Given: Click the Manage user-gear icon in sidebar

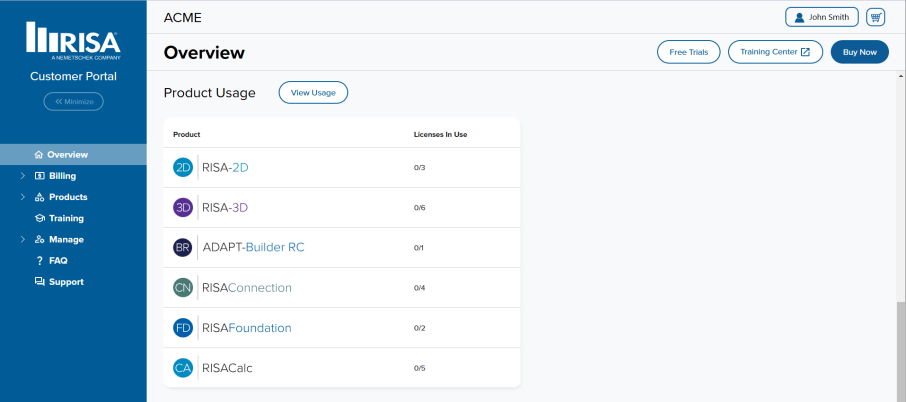Looking at the screenshot, I should click(x=40, y=239).
